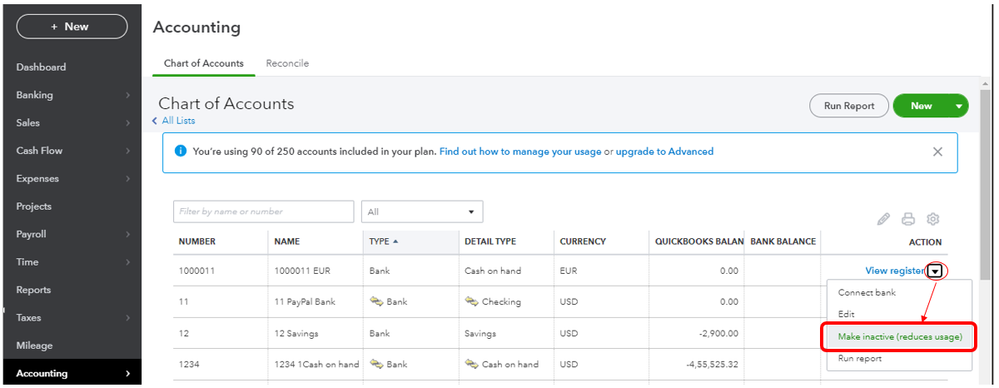This screenshot has height=388, width=999.
Task: Open dropdown arrow next to View register
Action: click(935, 271)
